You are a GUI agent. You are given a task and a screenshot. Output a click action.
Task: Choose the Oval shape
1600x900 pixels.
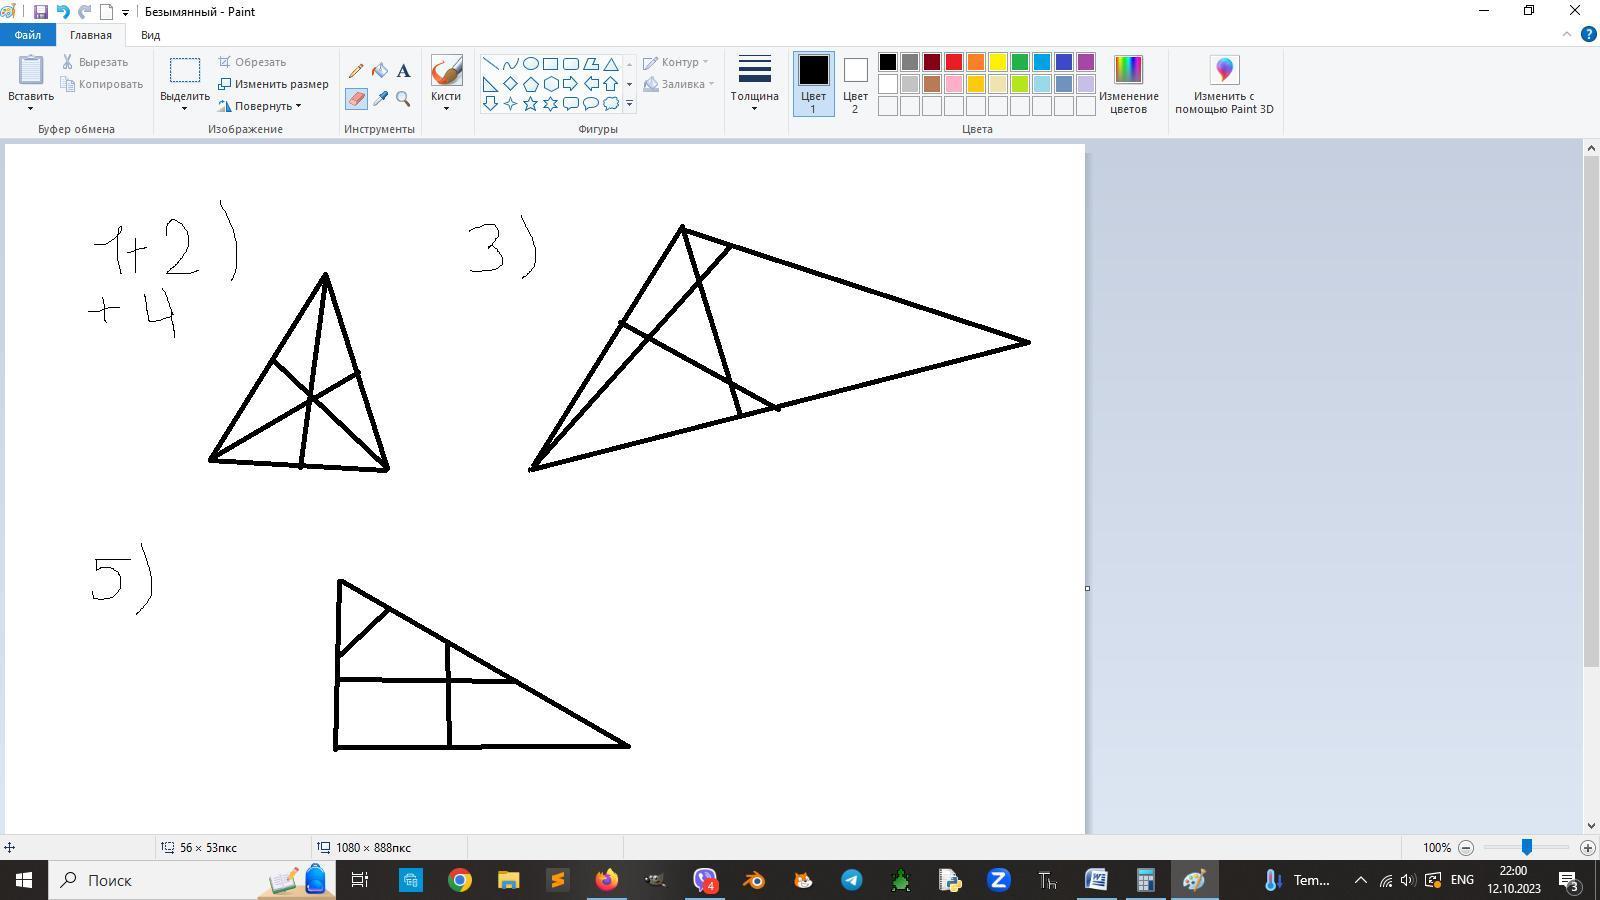coord(531,64)
